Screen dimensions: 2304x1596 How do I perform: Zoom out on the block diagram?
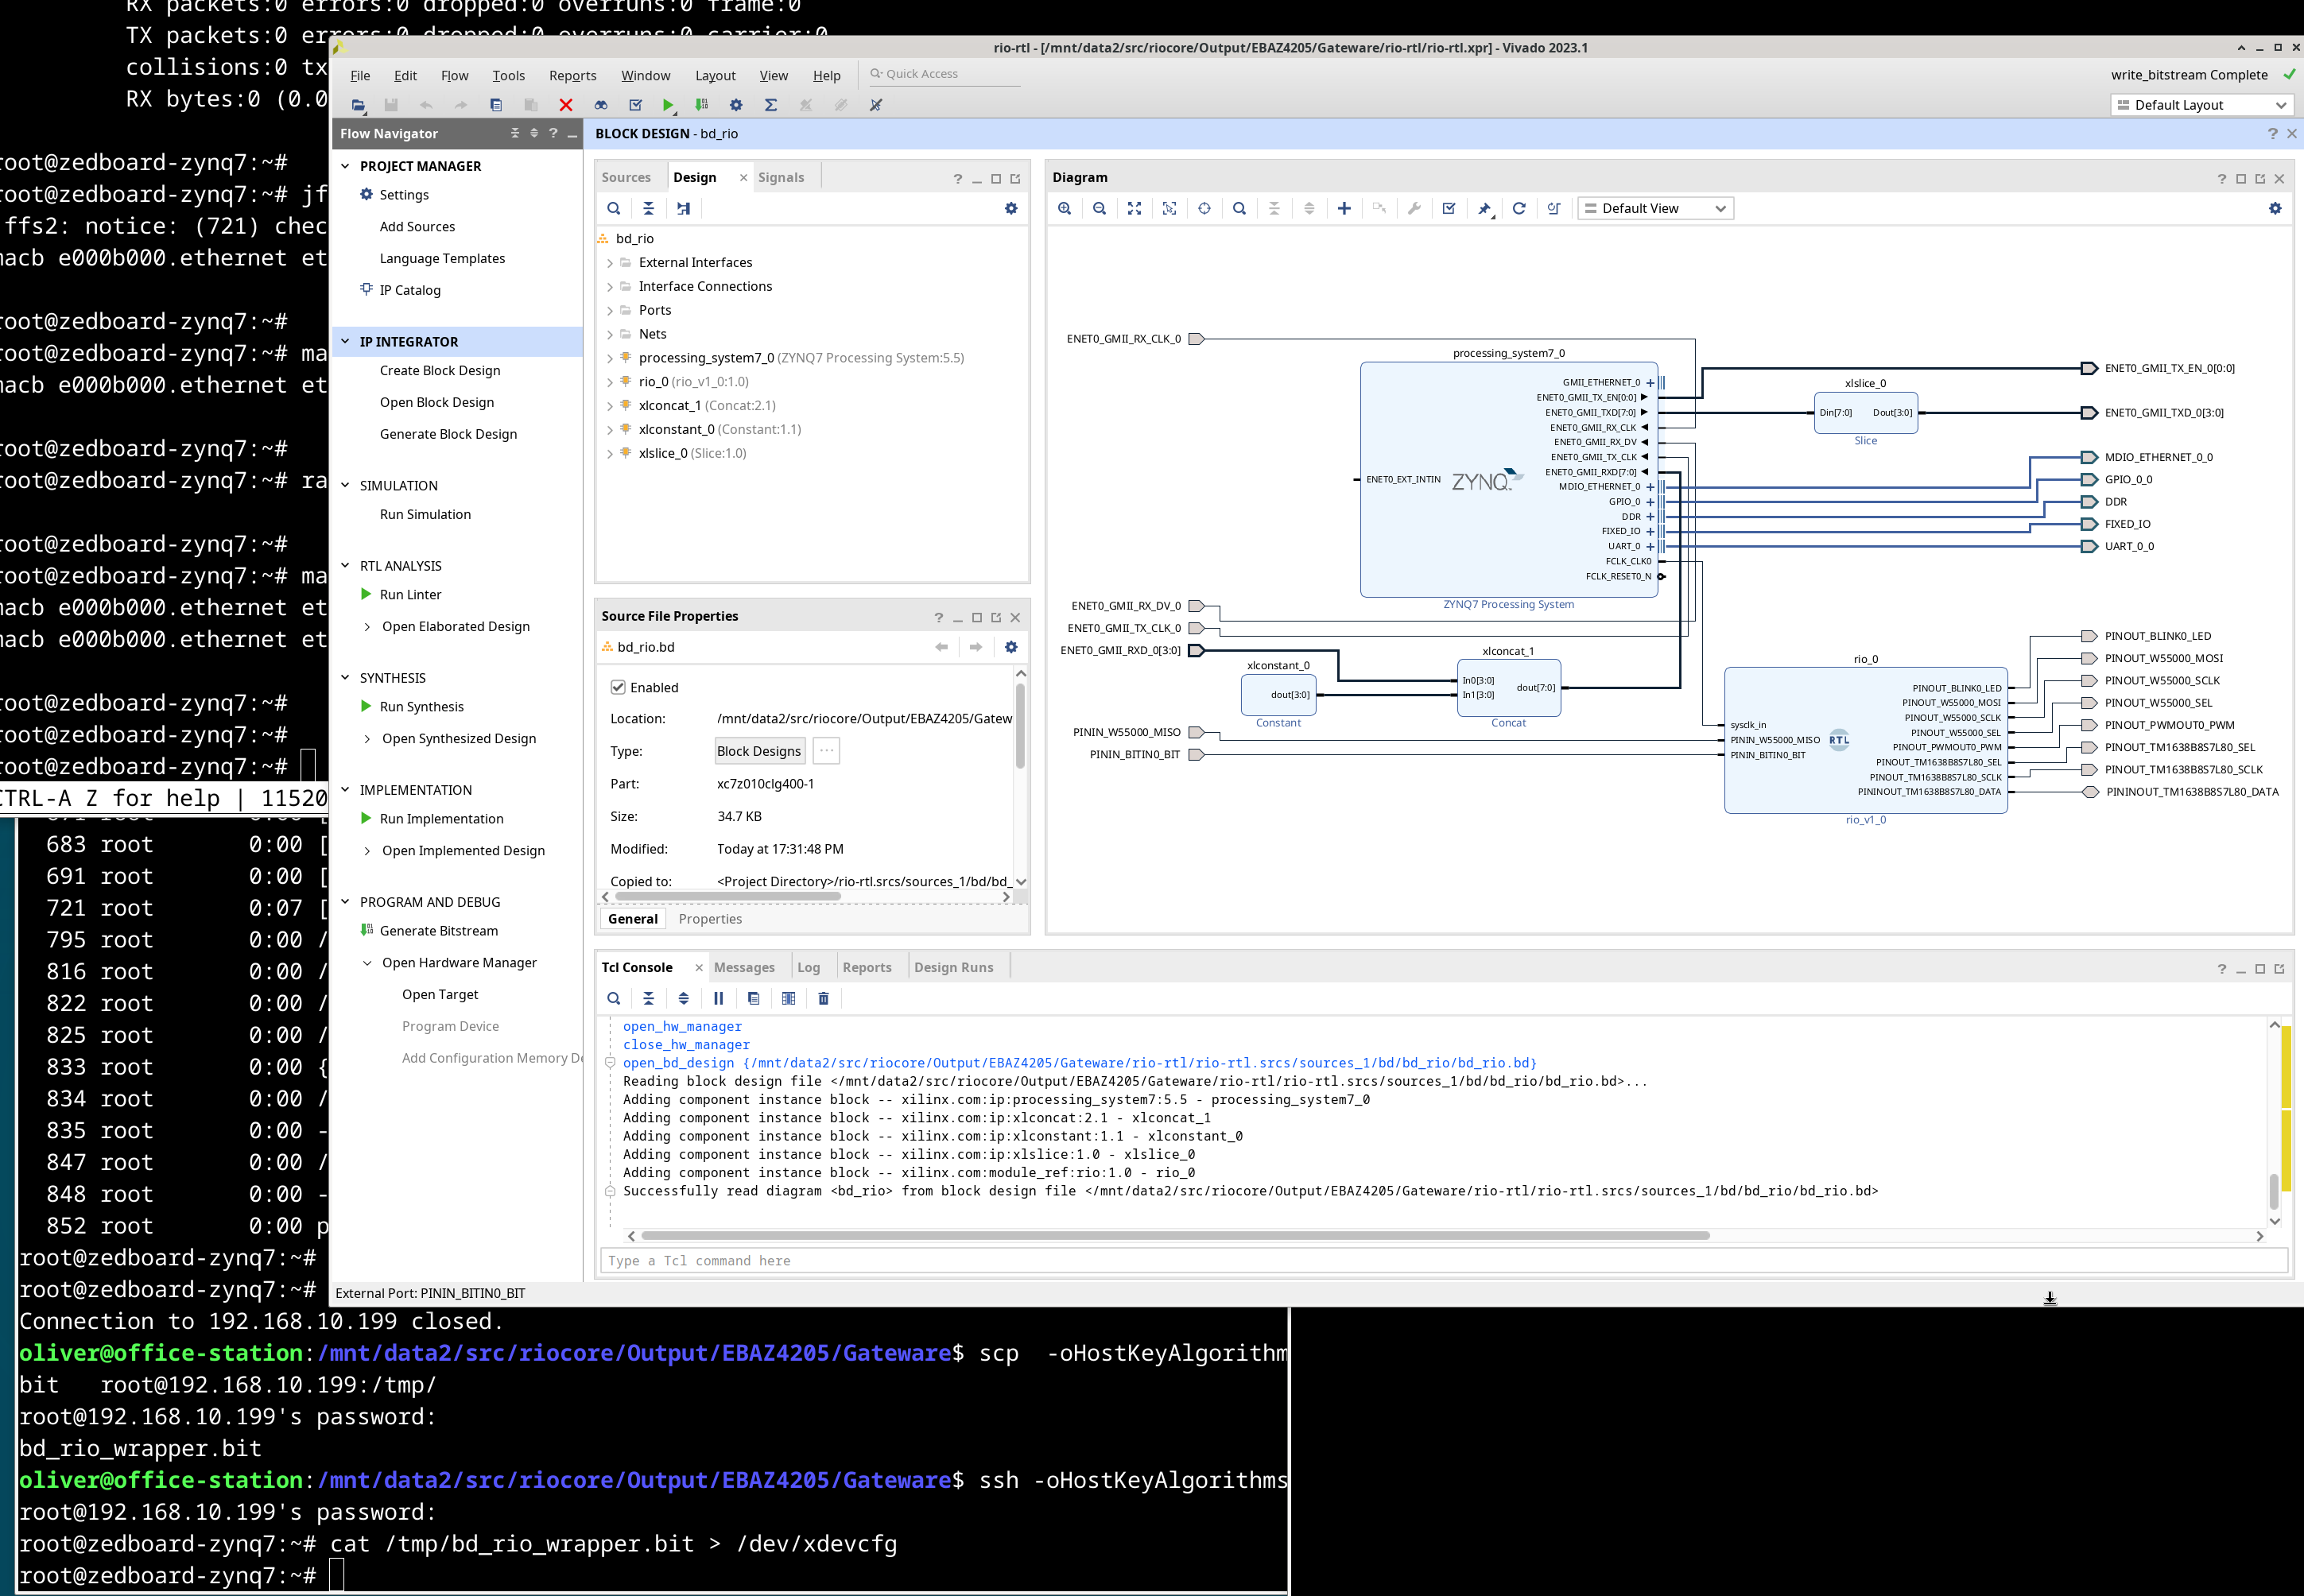click(x=1100, y=209)
